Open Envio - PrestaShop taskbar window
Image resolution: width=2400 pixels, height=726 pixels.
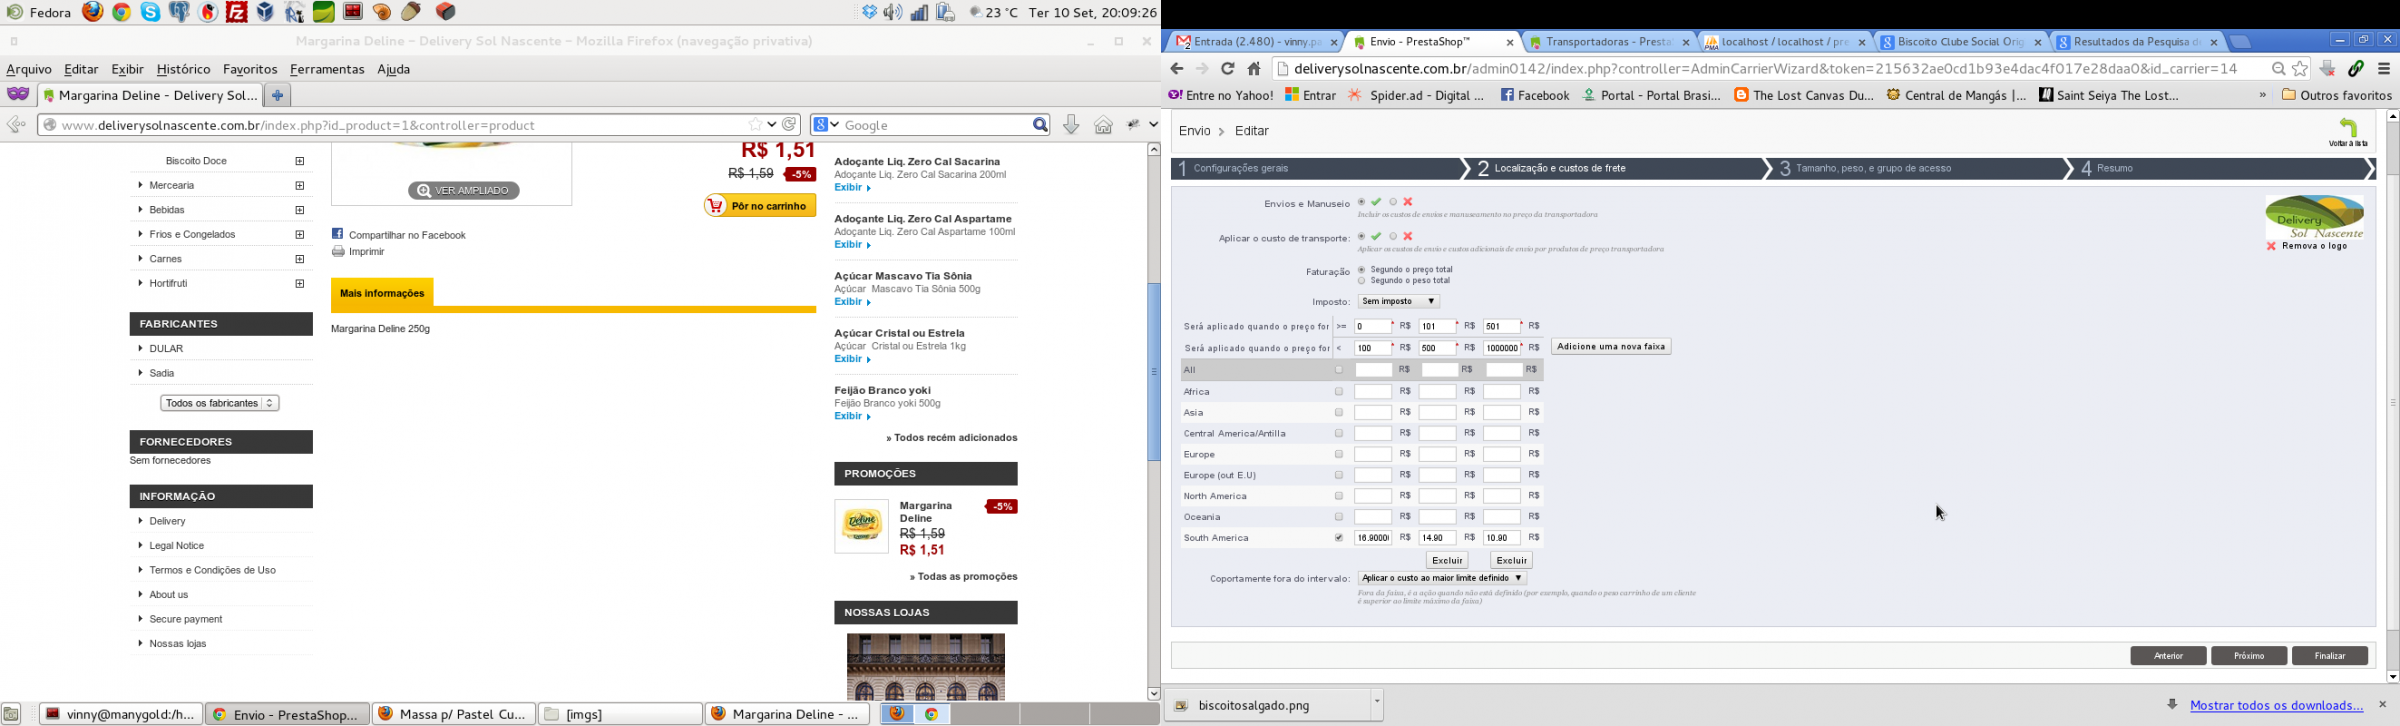(x=287, y=714)
